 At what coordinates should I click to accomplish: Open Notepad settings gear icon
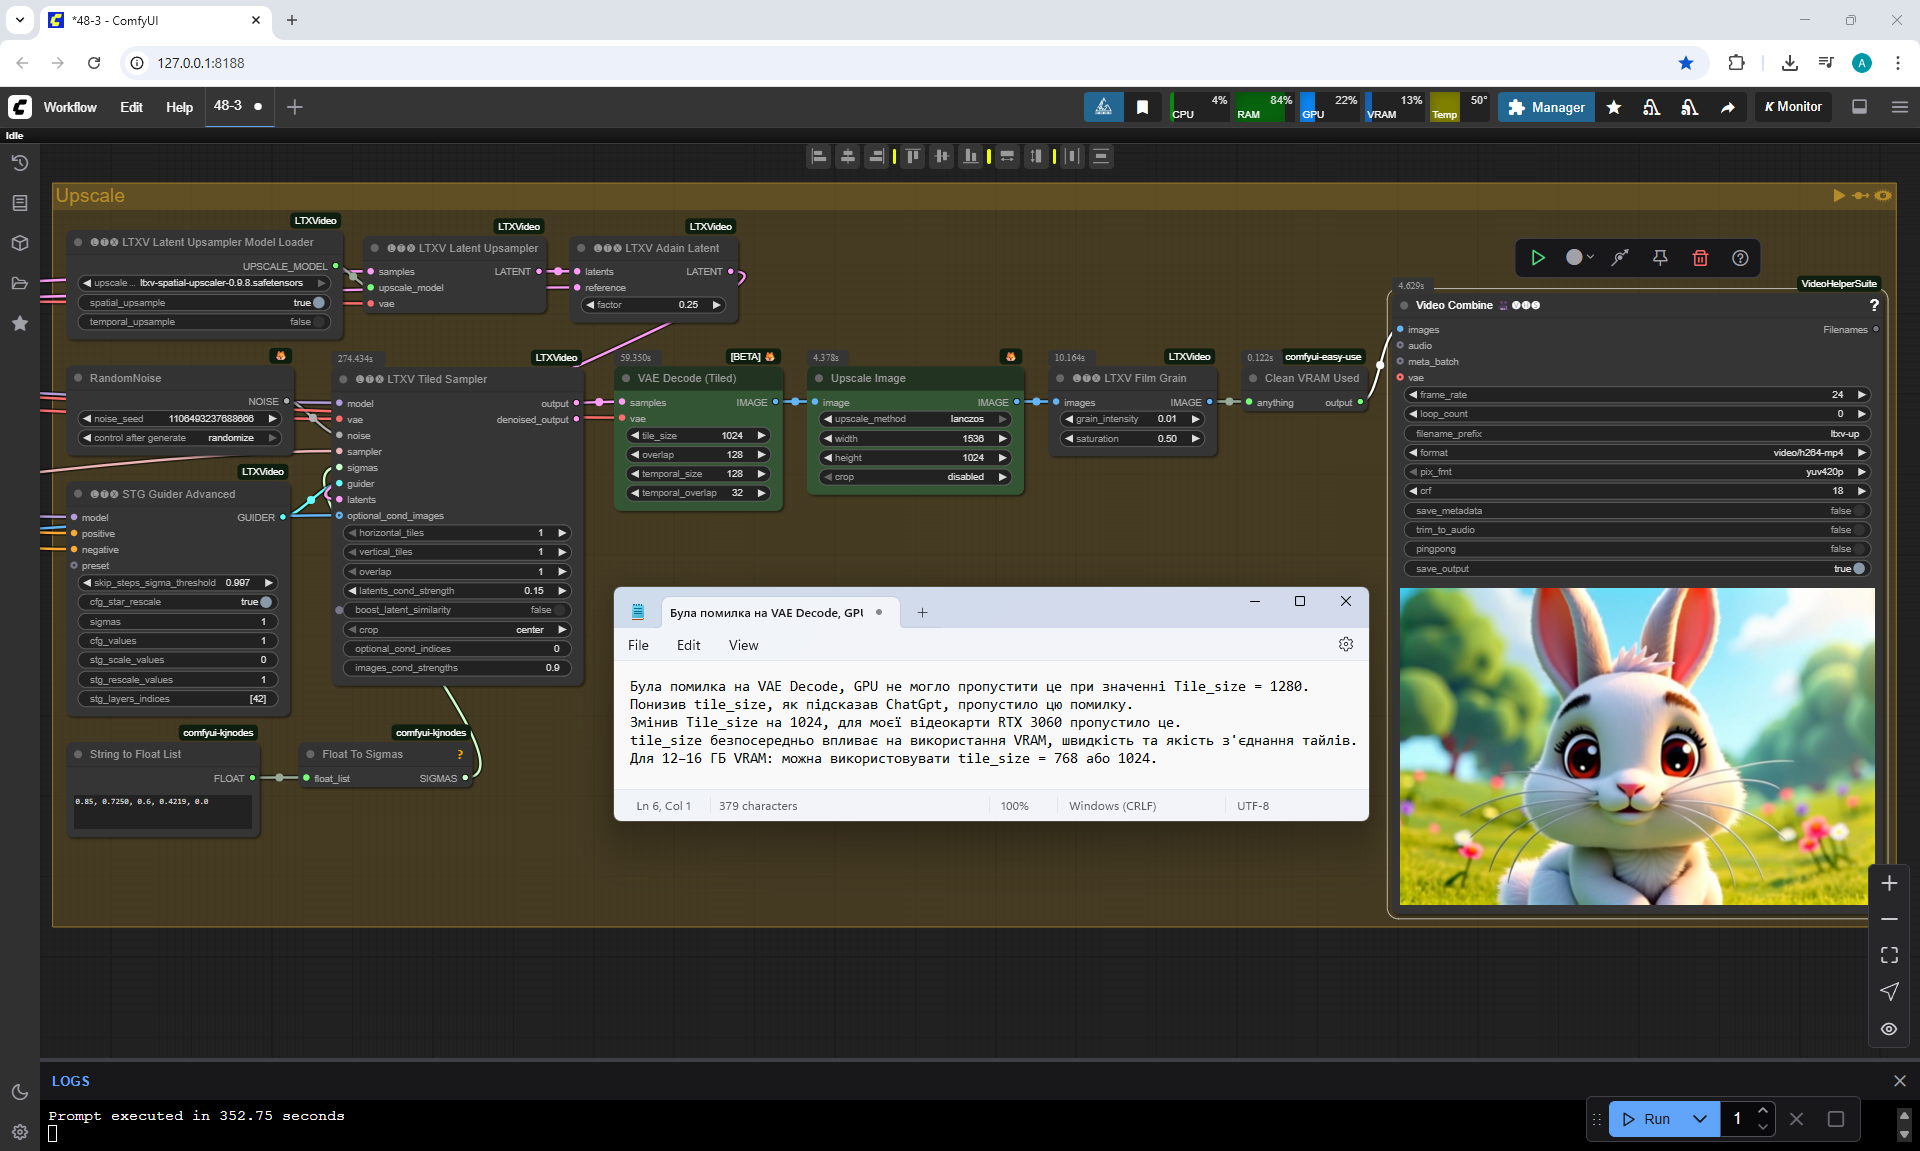click(x=1346, y=645)
